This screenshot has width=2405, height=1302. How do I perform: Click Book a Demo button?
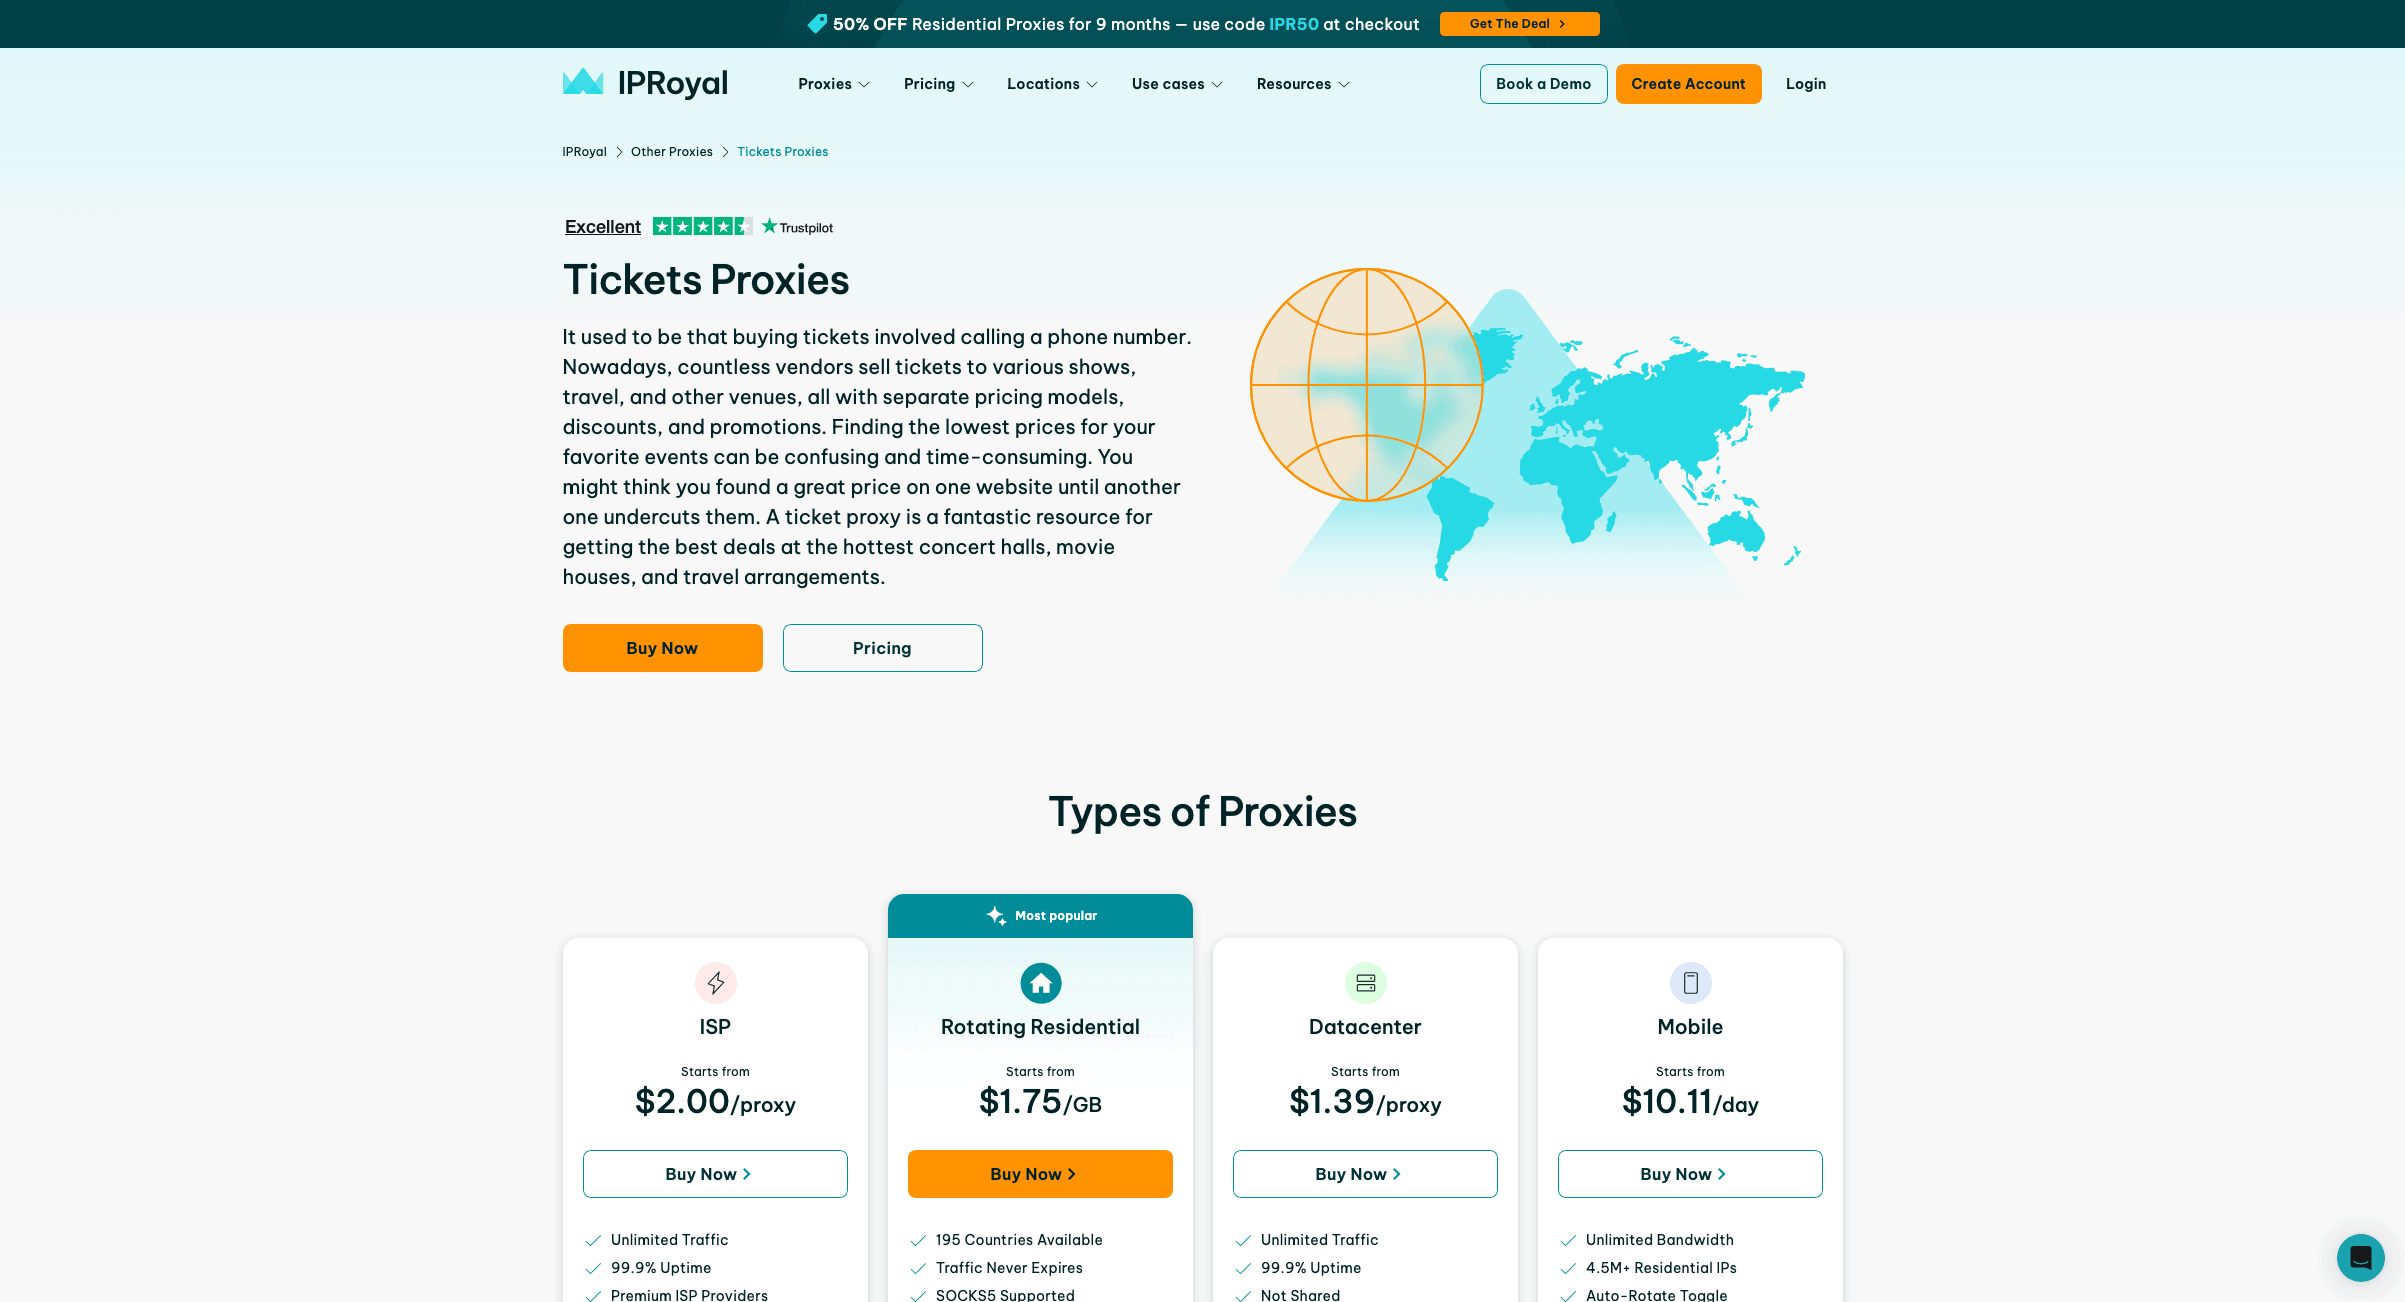click(x=1543, y=84)
